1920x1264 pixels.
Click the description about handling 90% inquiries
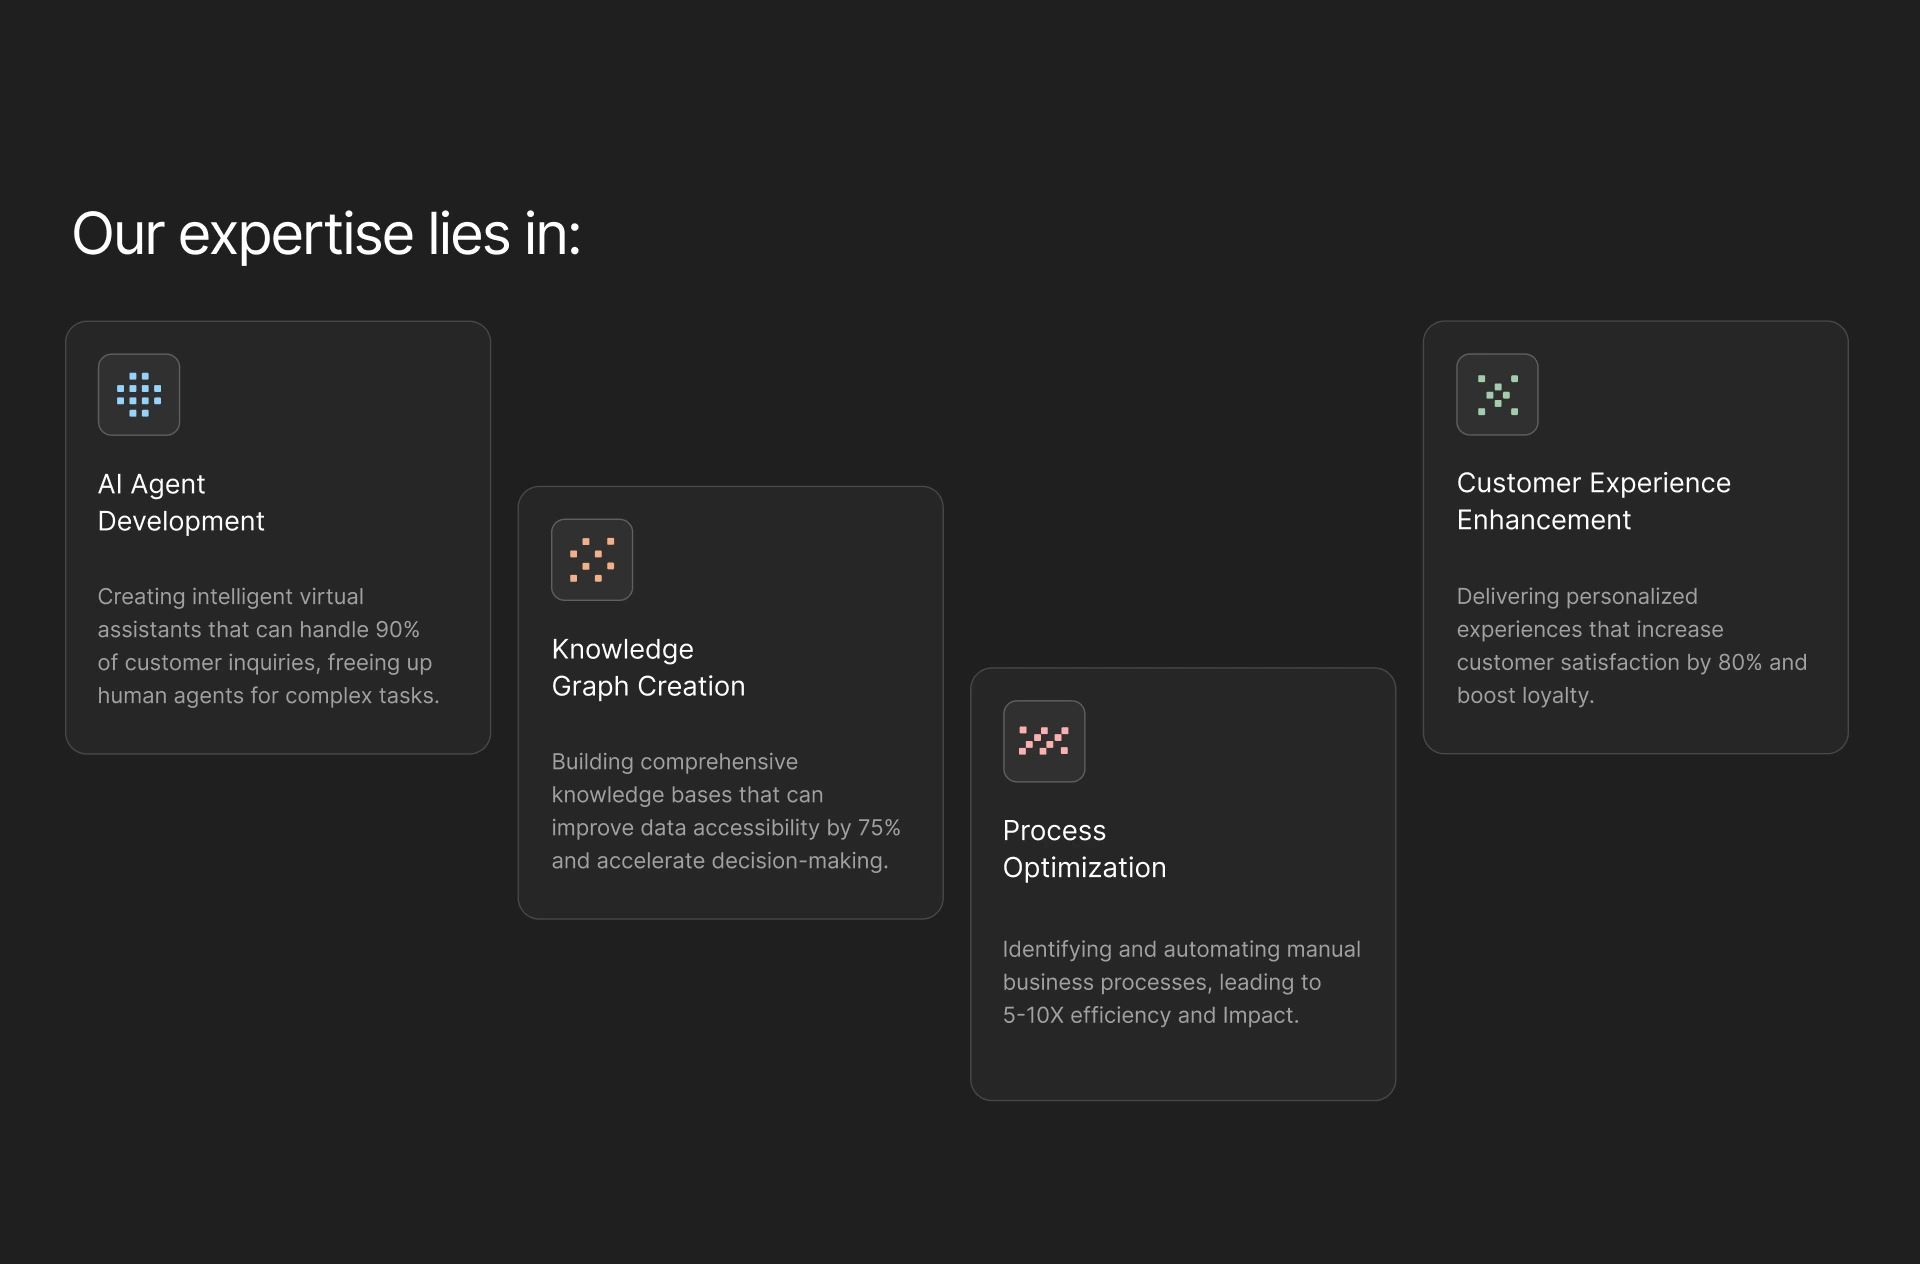pos(268,646)
